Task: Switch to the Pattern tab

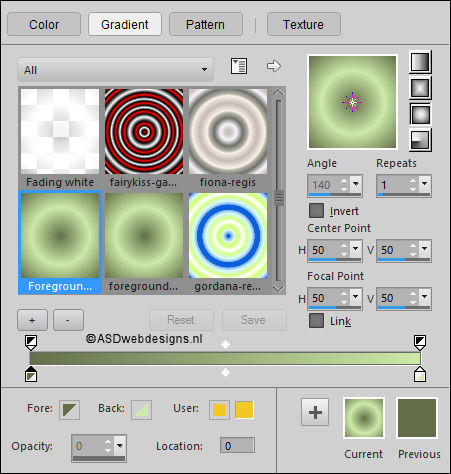Action: [206, 24]
